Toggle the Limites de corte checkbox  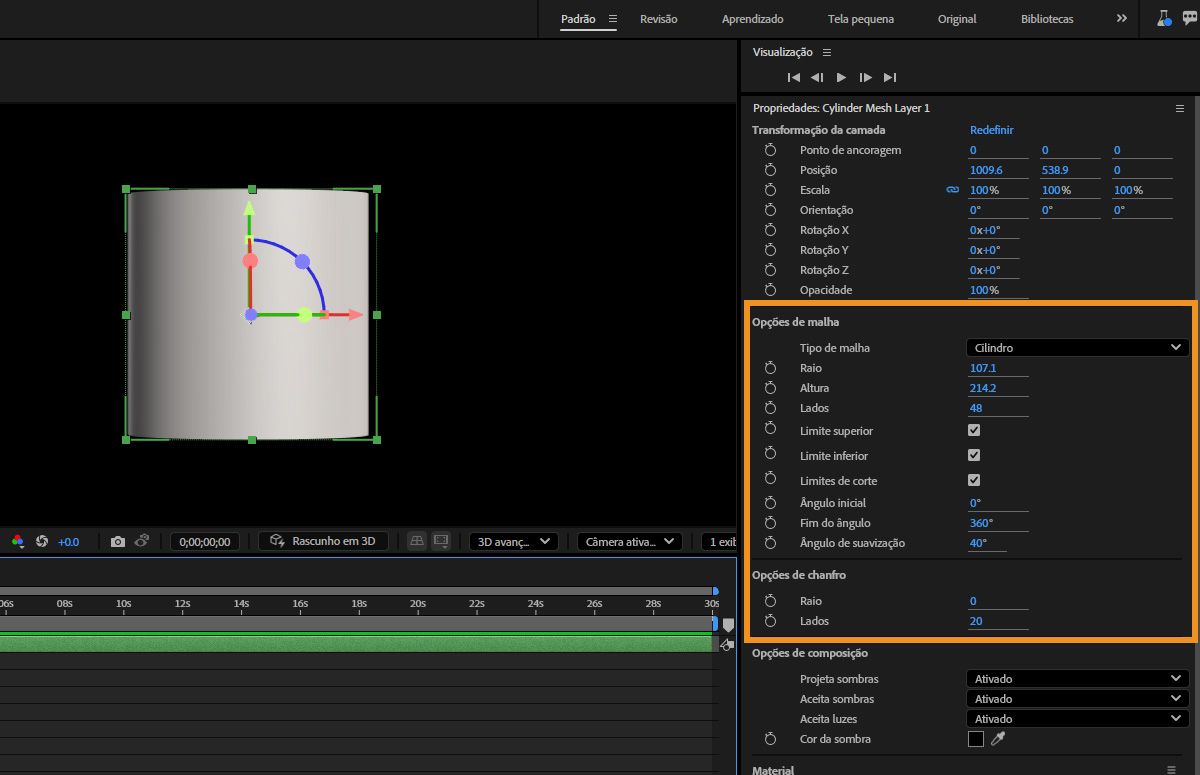974,481
